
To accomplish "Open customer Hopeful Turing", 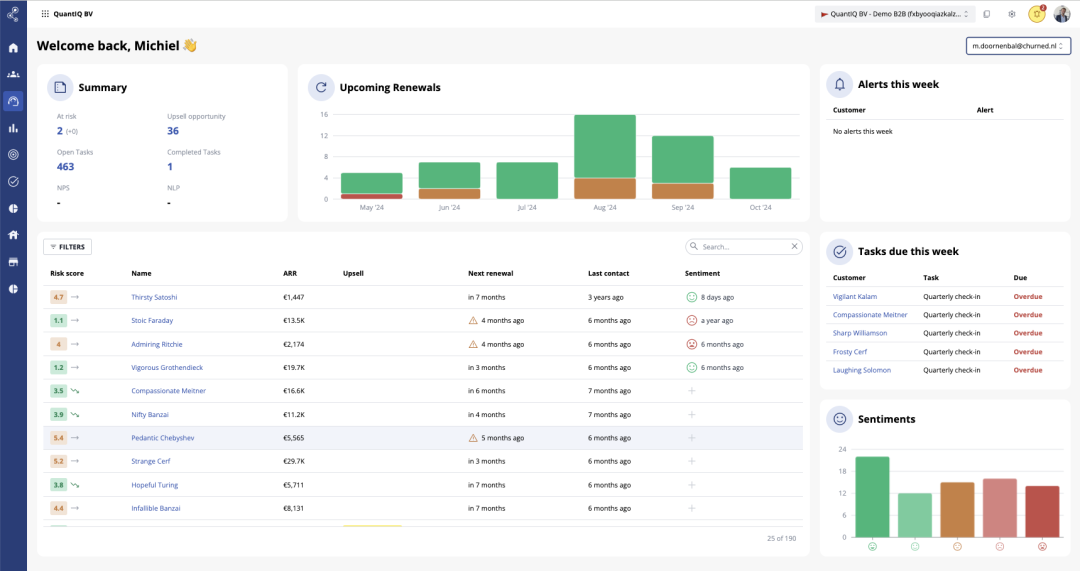I will pos(155,485).
